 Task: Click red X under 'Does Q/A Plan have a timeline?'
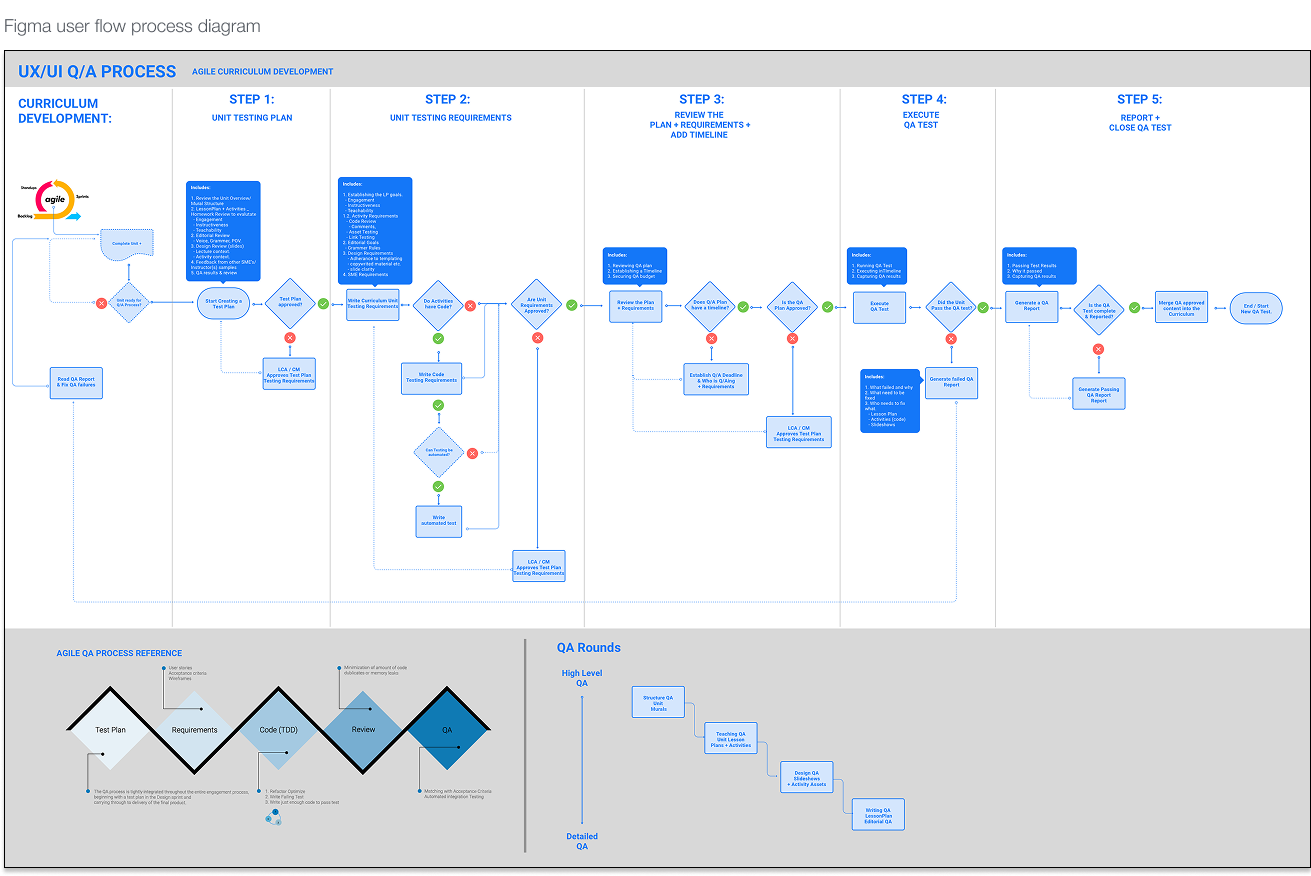coord(711,338)
